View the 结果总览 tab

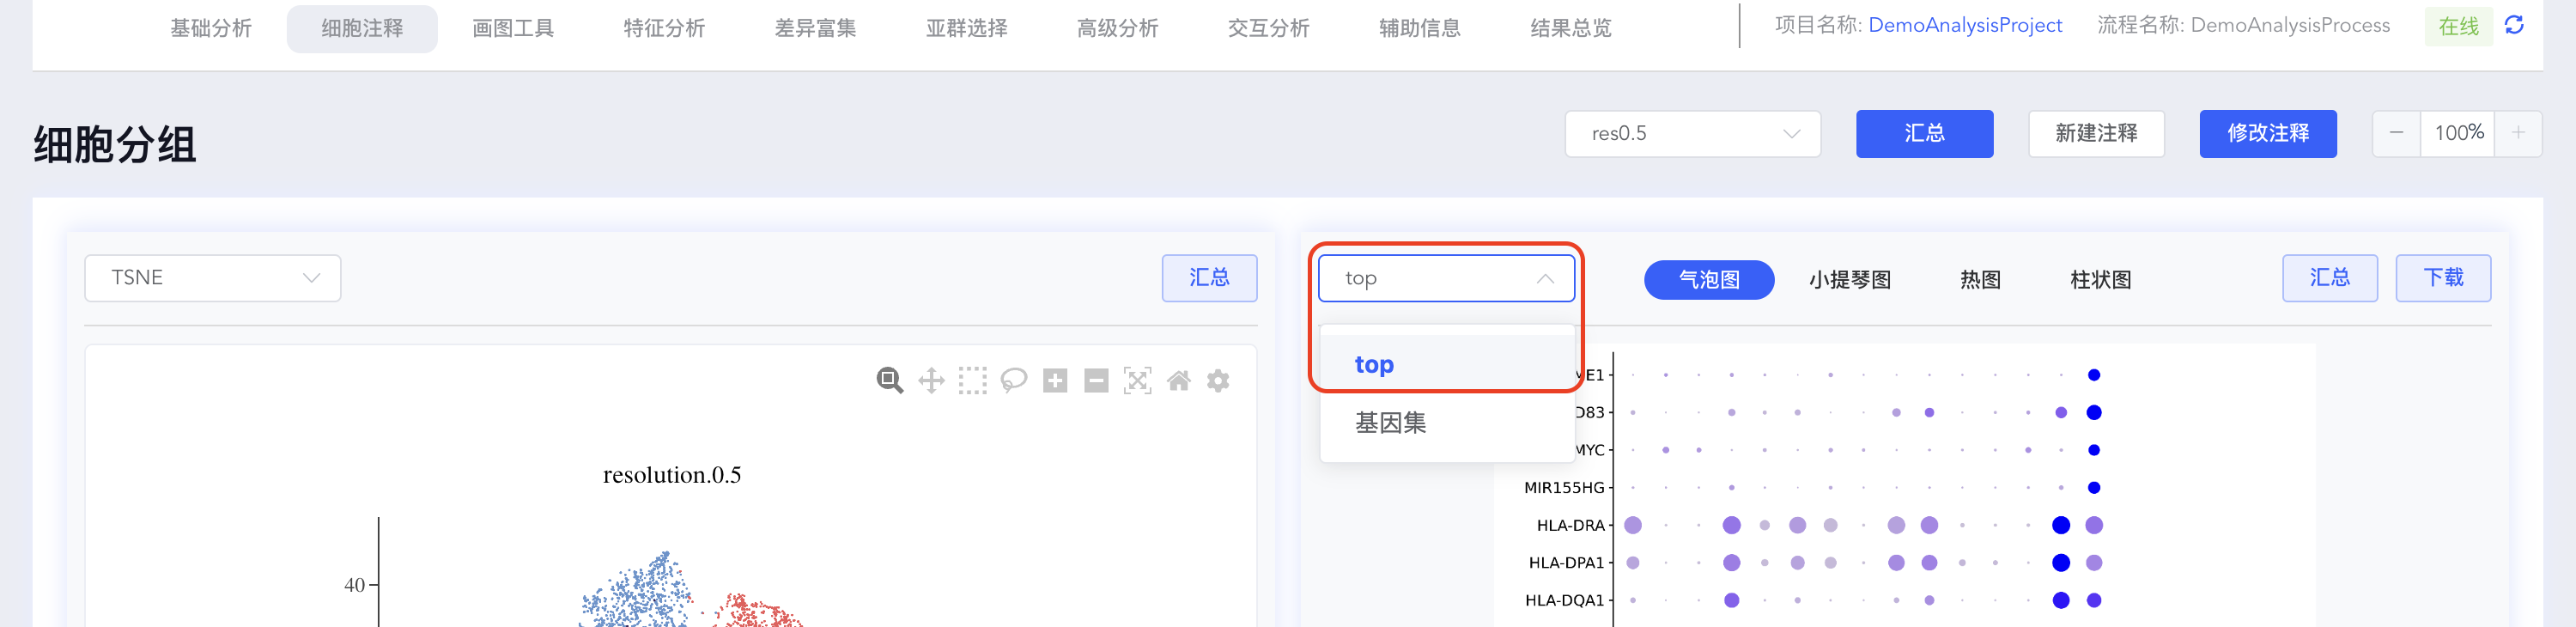click(x=1570, y=28)
